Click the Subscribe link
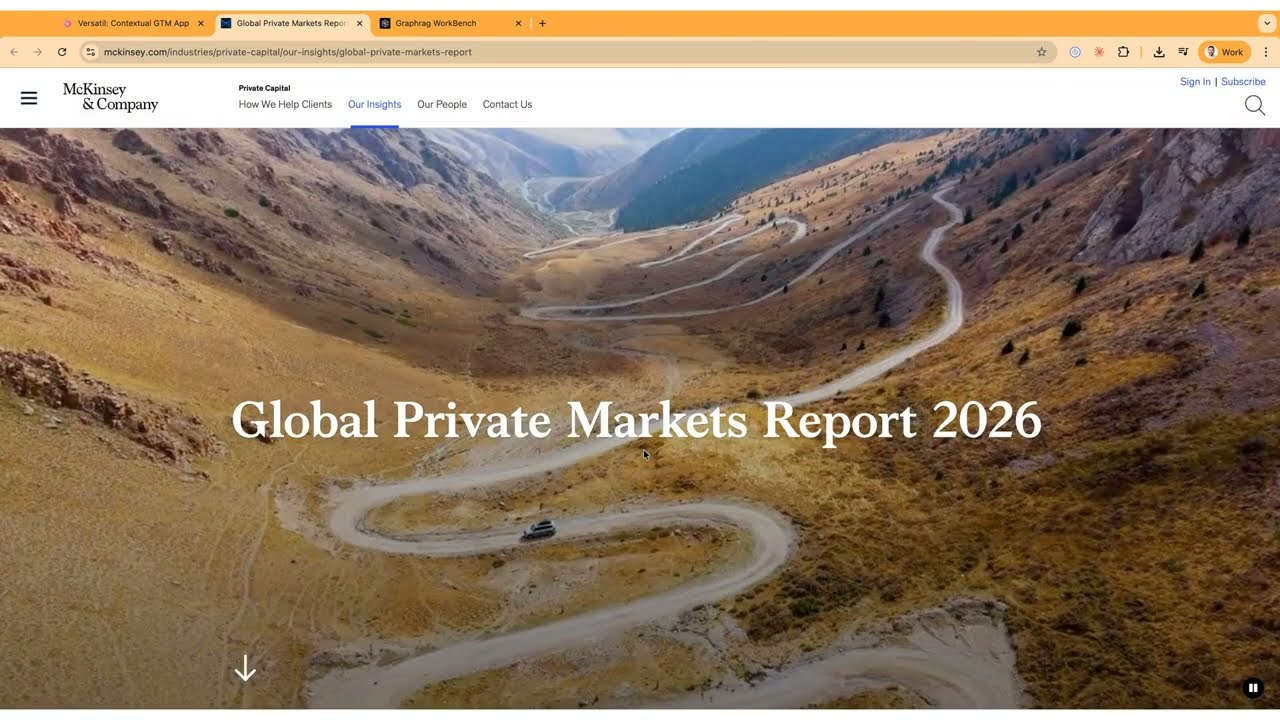Image resolution: width=1280 pixels, height=720 pixels. click(x=1243, y=82)
